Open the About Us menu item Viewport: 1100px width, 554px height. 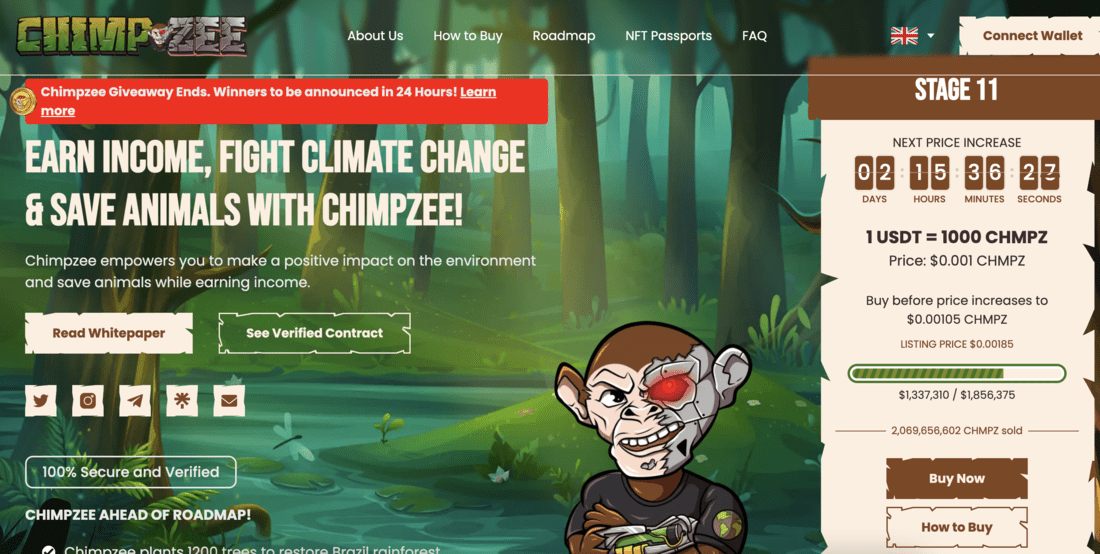tap(375, 36)
